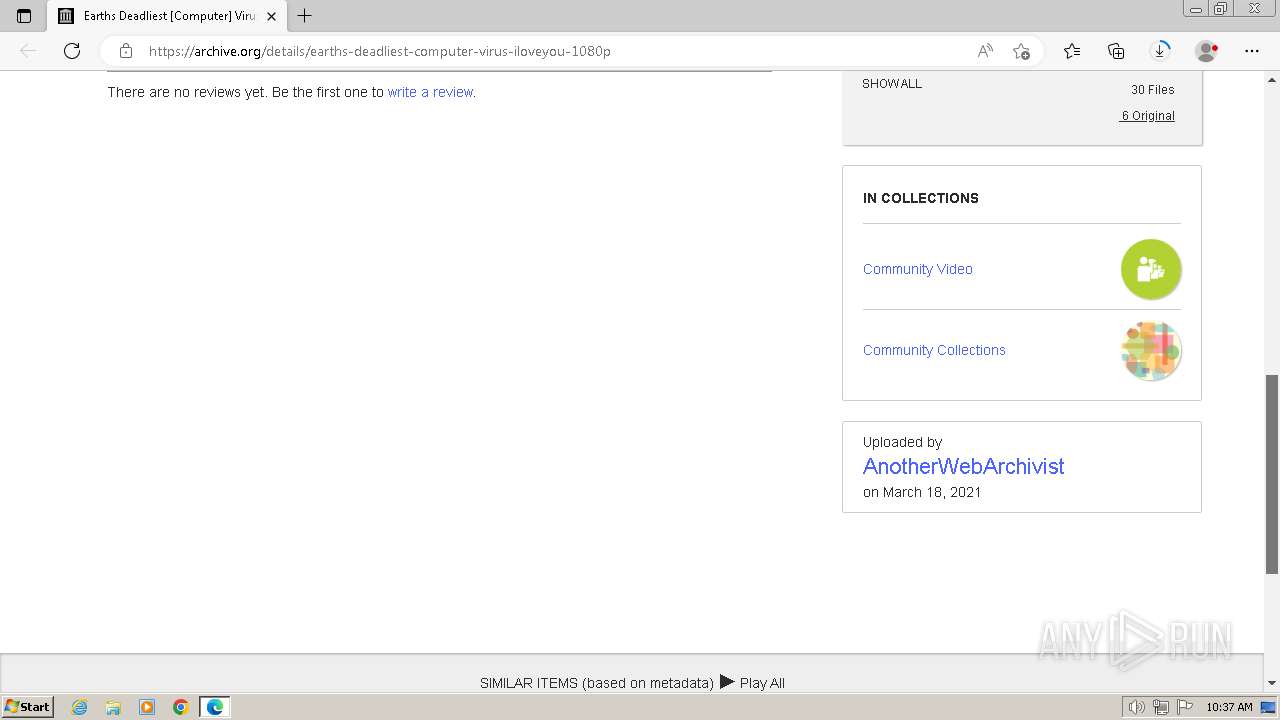Viewport: 1280px width, 720px height.
Task: Open the 6 Original files link
Action: coord(1147,116)
